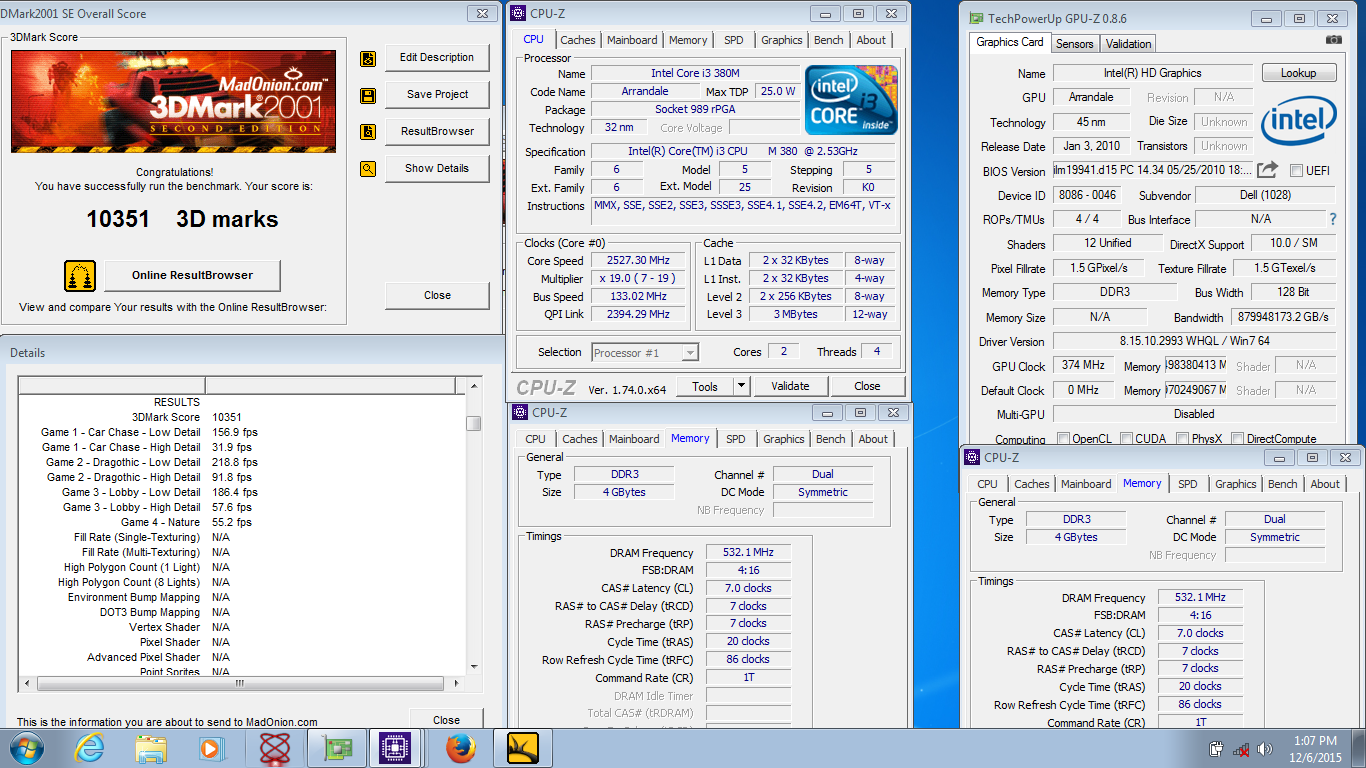The image size is (1366, 768).
Task: Click the GPU-Z Name field Intel(R) HD Graphics
Action: coord(1153,73)
